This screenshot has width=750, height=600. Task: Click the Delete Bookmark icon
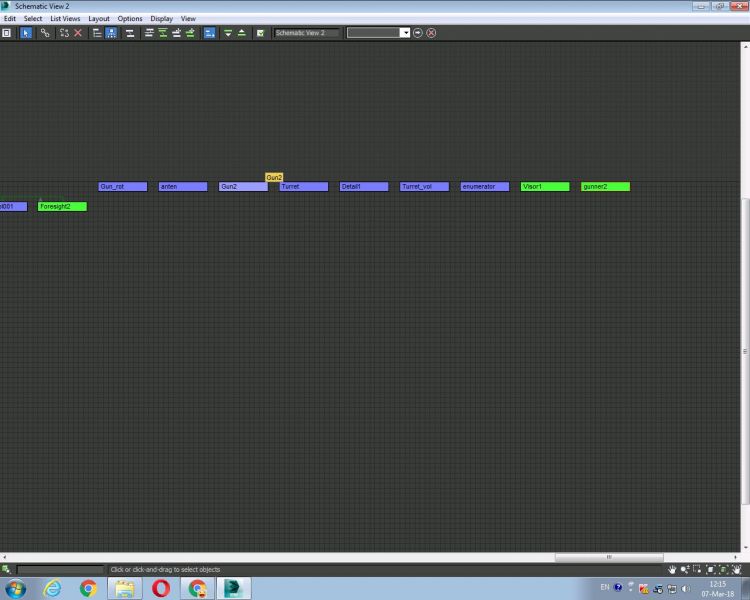431,33
